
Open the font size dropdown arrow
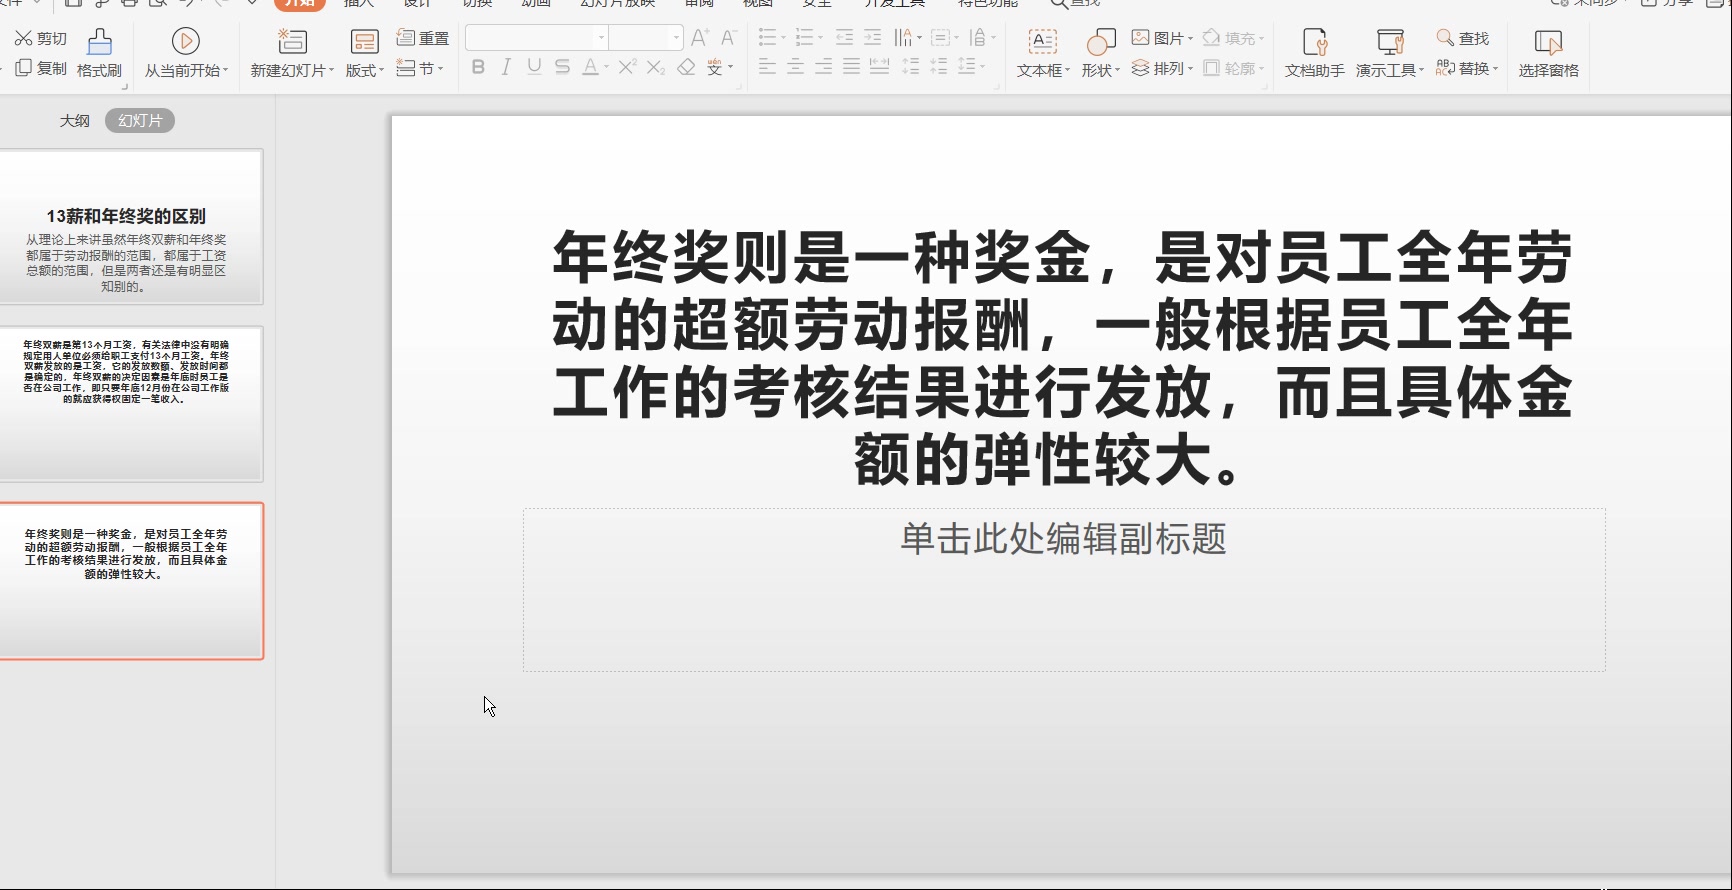click(x=677, y=38)
